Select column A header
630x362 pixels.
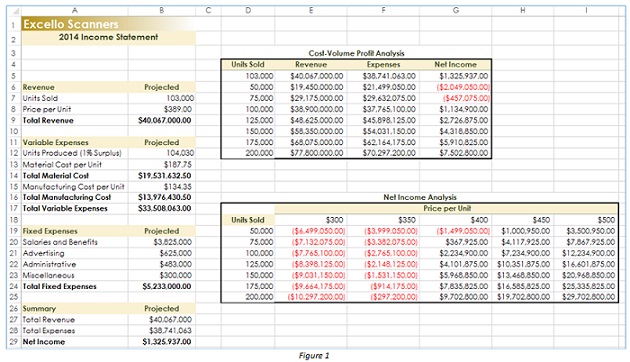(75, 11)
